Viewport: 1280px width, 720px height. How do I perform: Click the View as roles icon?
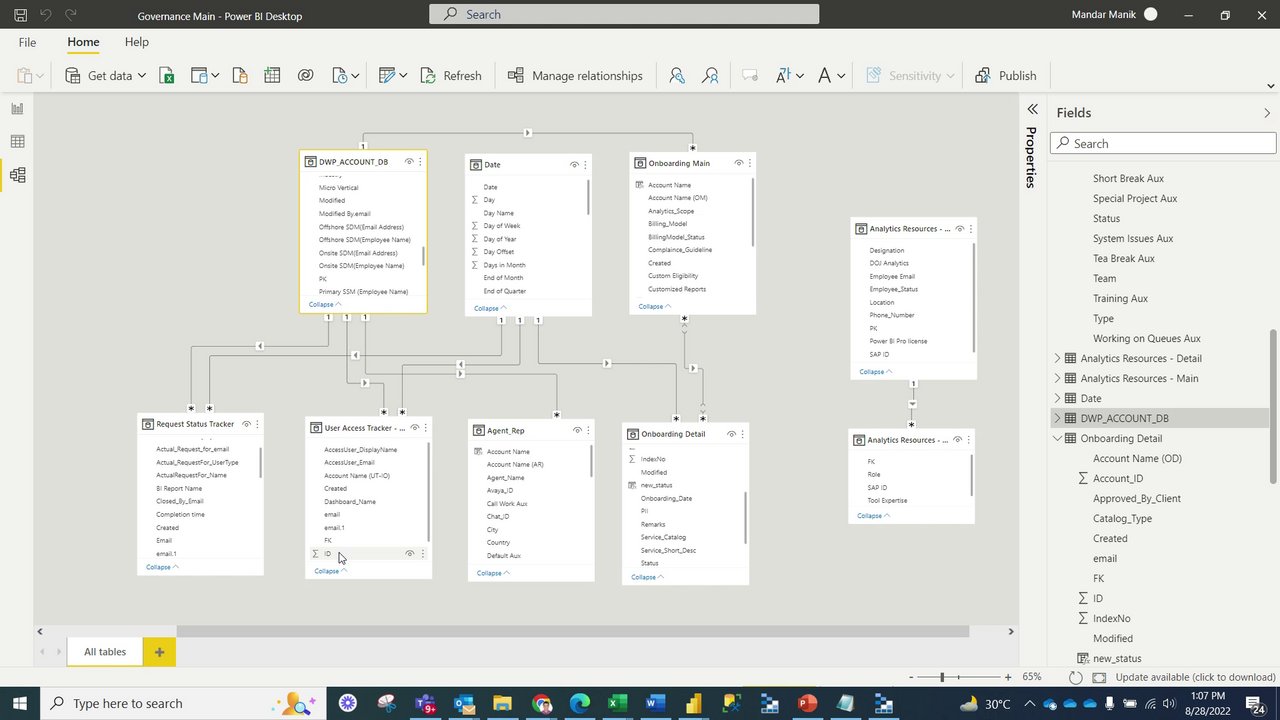[710, 76]
